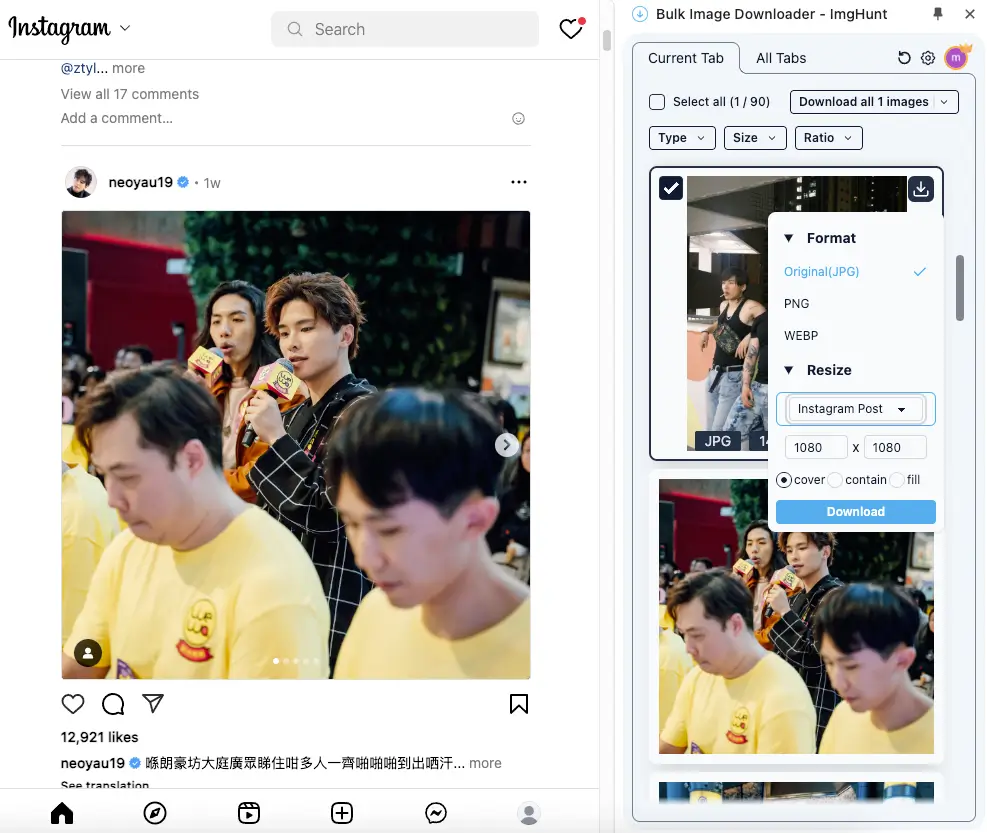Open the Ratio filter dropdown
Image resolution: width=987 pixels, height=833 pixels.
[x=828, y=137]
